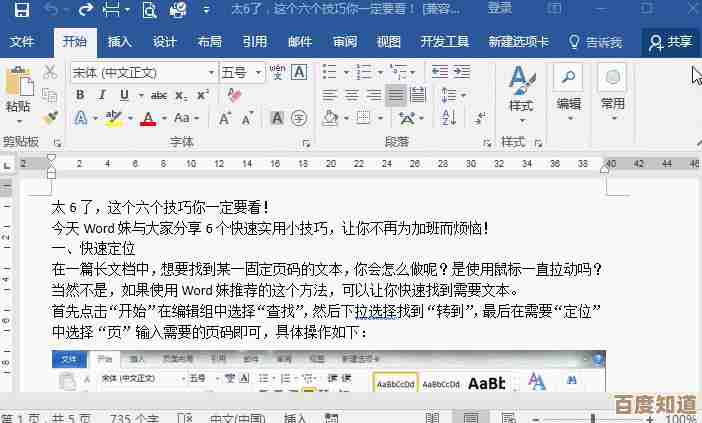Click the Grow Font icon
Screen dimensions: 702x423
point(224,118)
